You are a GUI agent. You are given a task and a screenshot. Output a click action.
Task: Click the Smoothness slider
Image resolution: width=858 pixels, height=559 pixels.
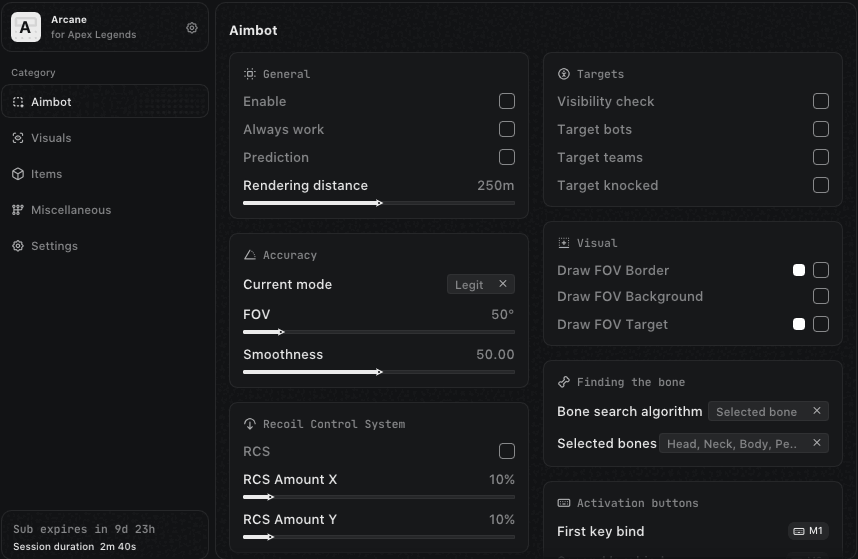379,372
